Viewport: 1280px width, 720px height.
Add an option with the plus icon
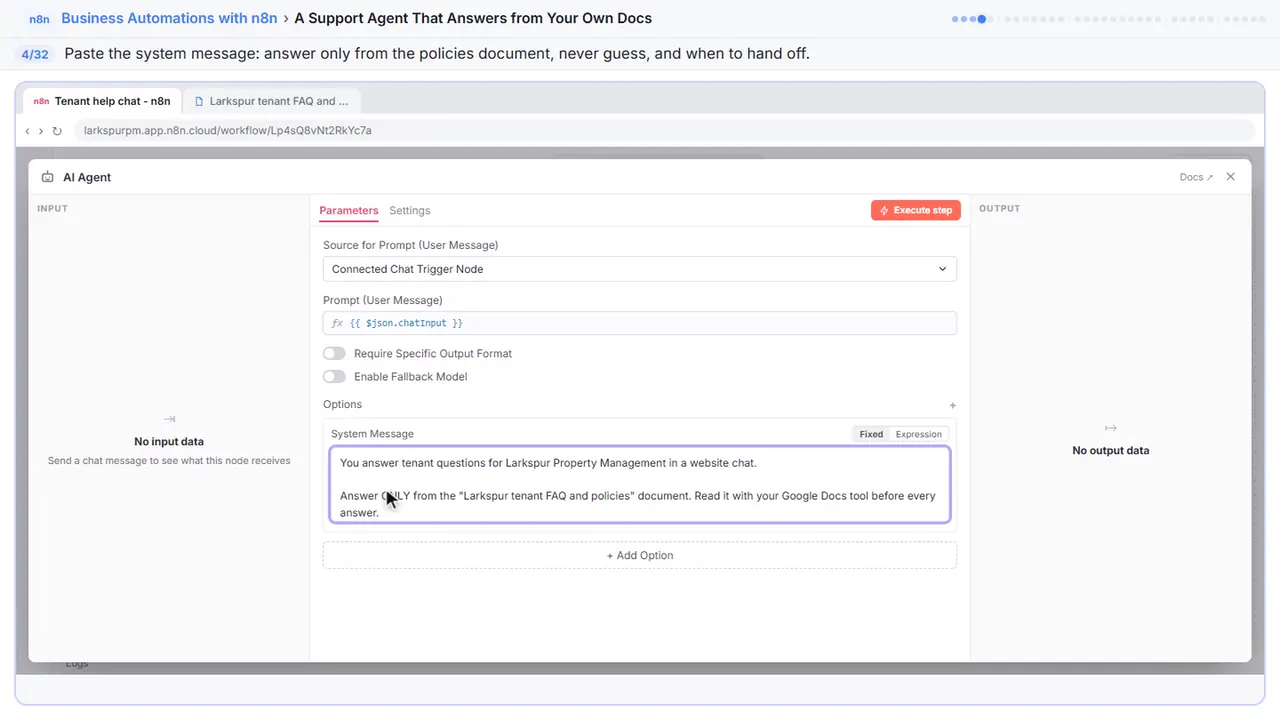[952, 405]
